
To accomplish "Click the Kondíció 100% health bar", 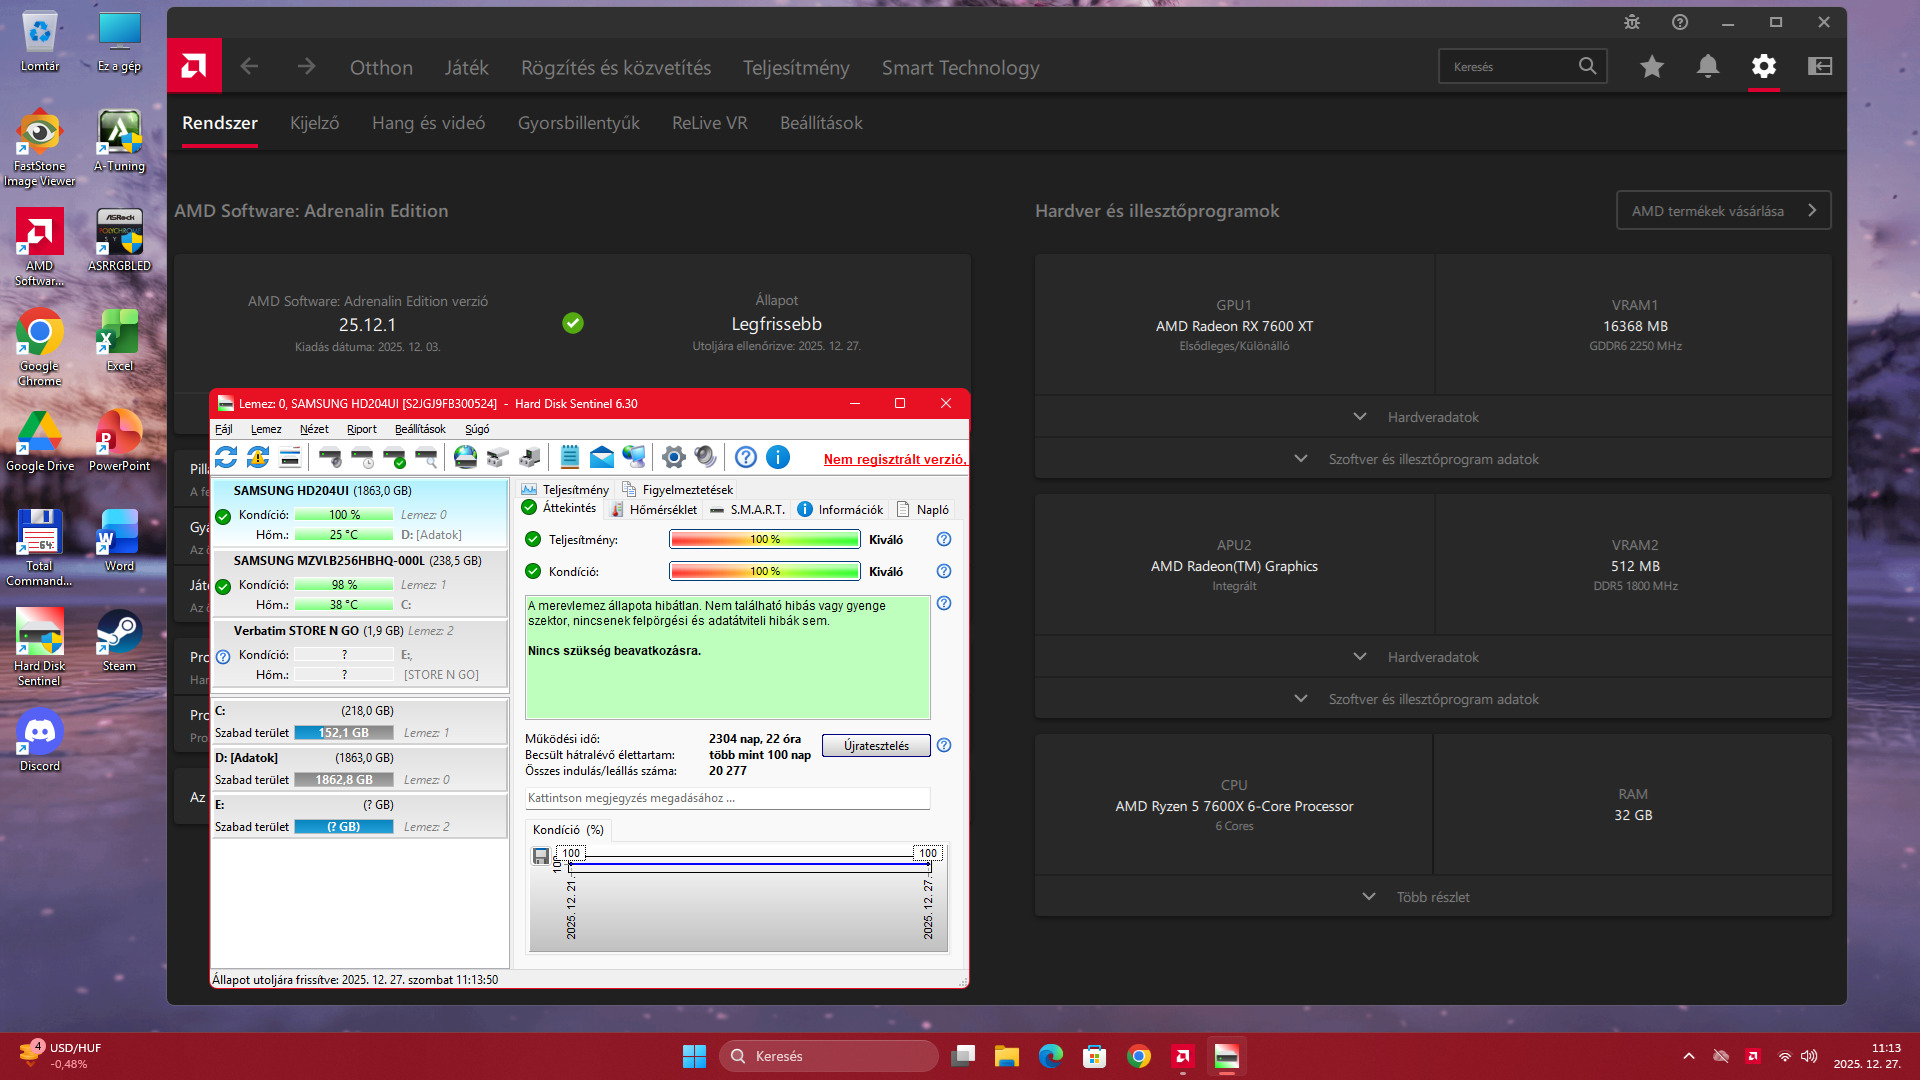I will pyautogui.click(x=764, y=572).
